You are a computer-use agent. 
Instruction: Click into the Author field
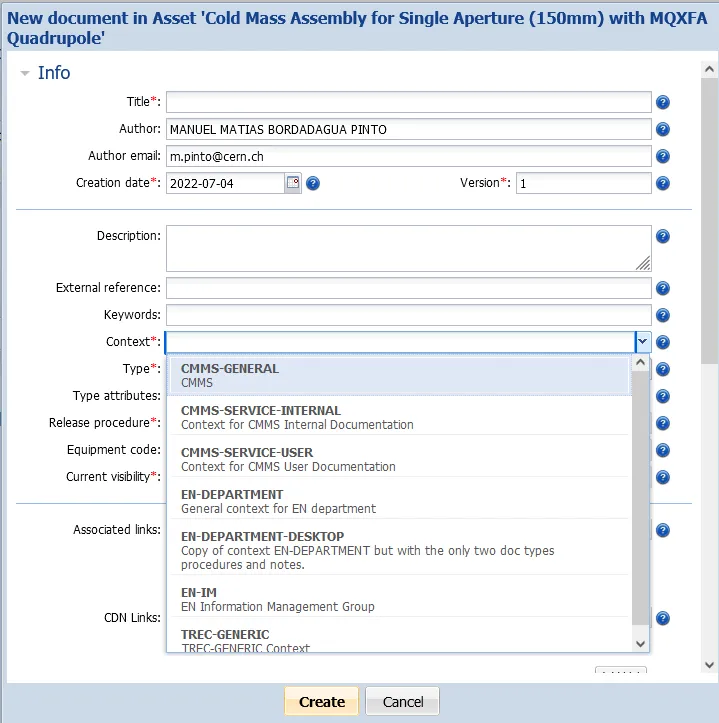(x=409, y=129)
